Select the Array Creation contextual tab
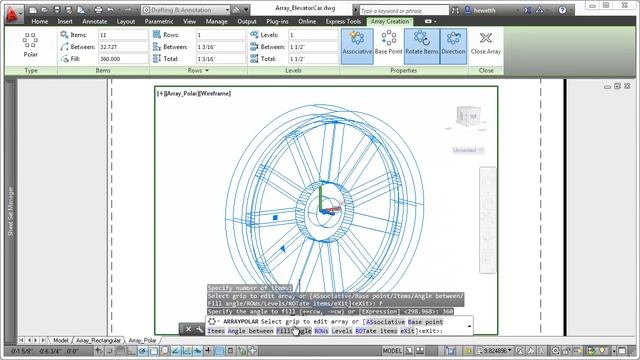 point(390,21)
